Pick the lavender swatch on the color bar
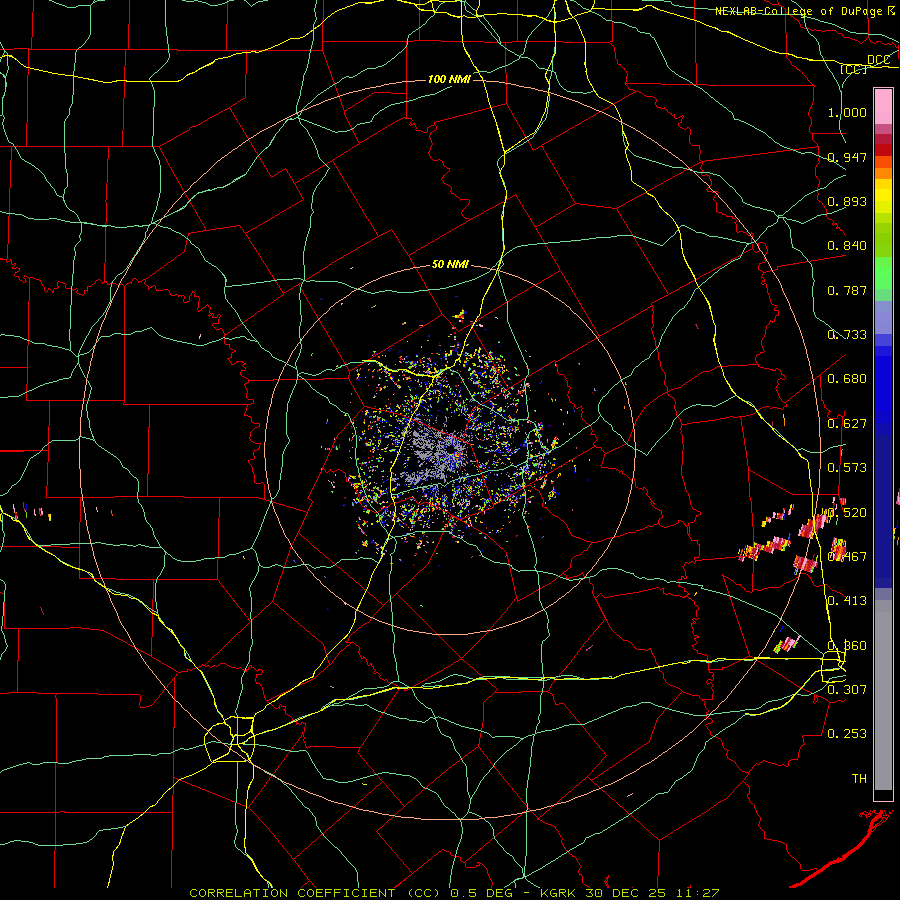Viewport: 900px width, 900px height. tap(883, 317)
